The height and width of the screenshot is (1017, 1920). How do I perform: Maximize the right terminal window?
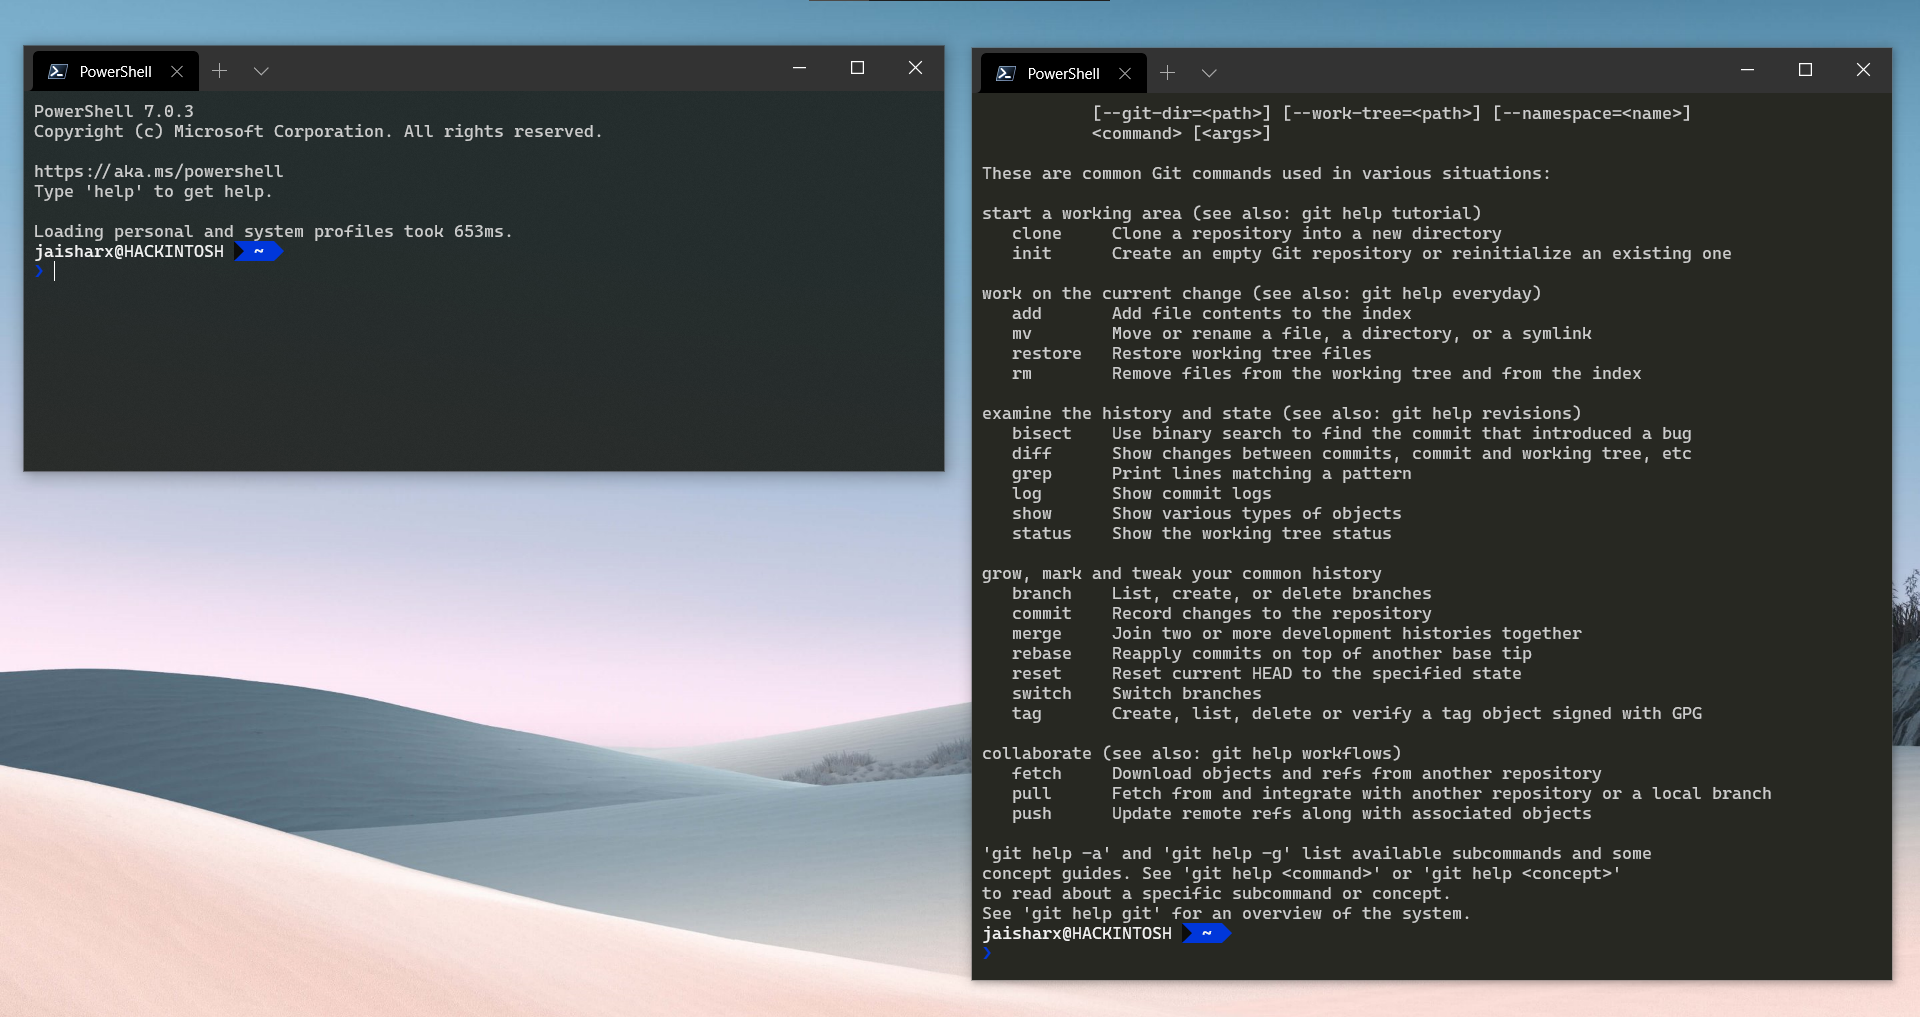(x=1805, y=70)
